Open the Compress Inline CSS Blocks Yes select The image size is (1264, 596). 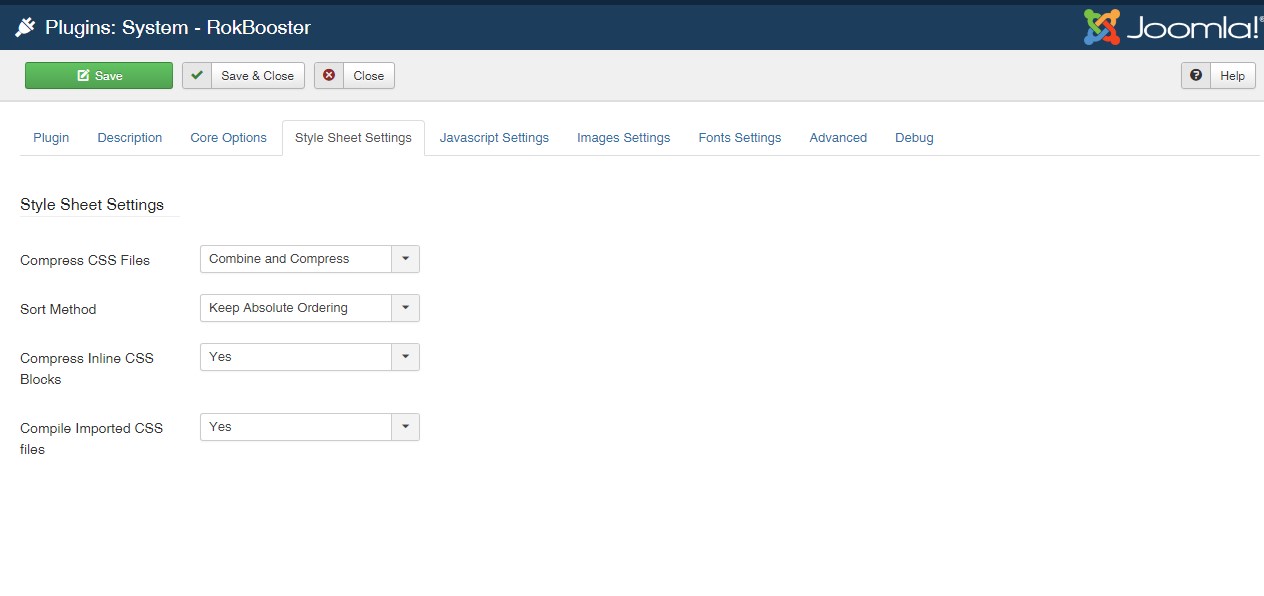(x=310, y=357)
